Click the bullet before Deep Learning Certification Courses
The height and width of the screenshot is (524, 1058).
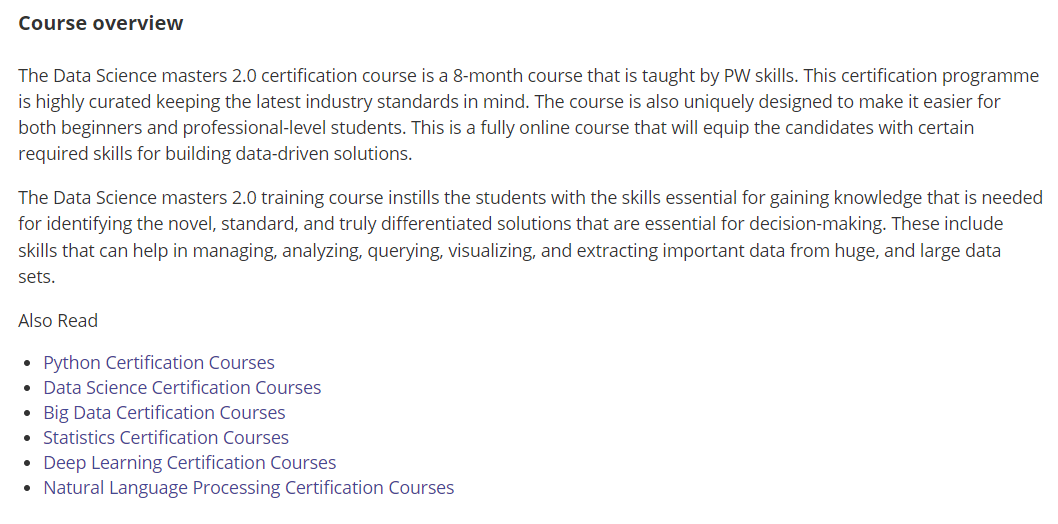pyautogui.click(x=26, y=463)
